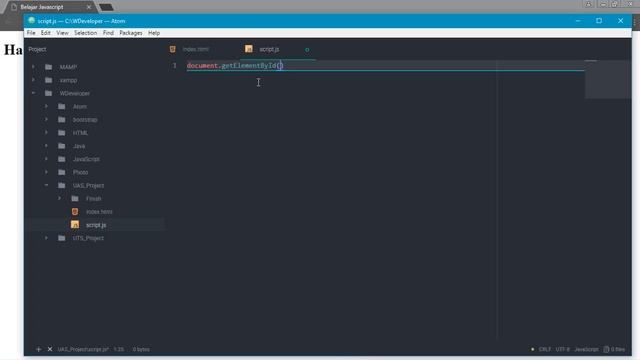This screenshot has height=360, width=640.
Task: Change line ending via CRLF button
Action: coord(544,349)
